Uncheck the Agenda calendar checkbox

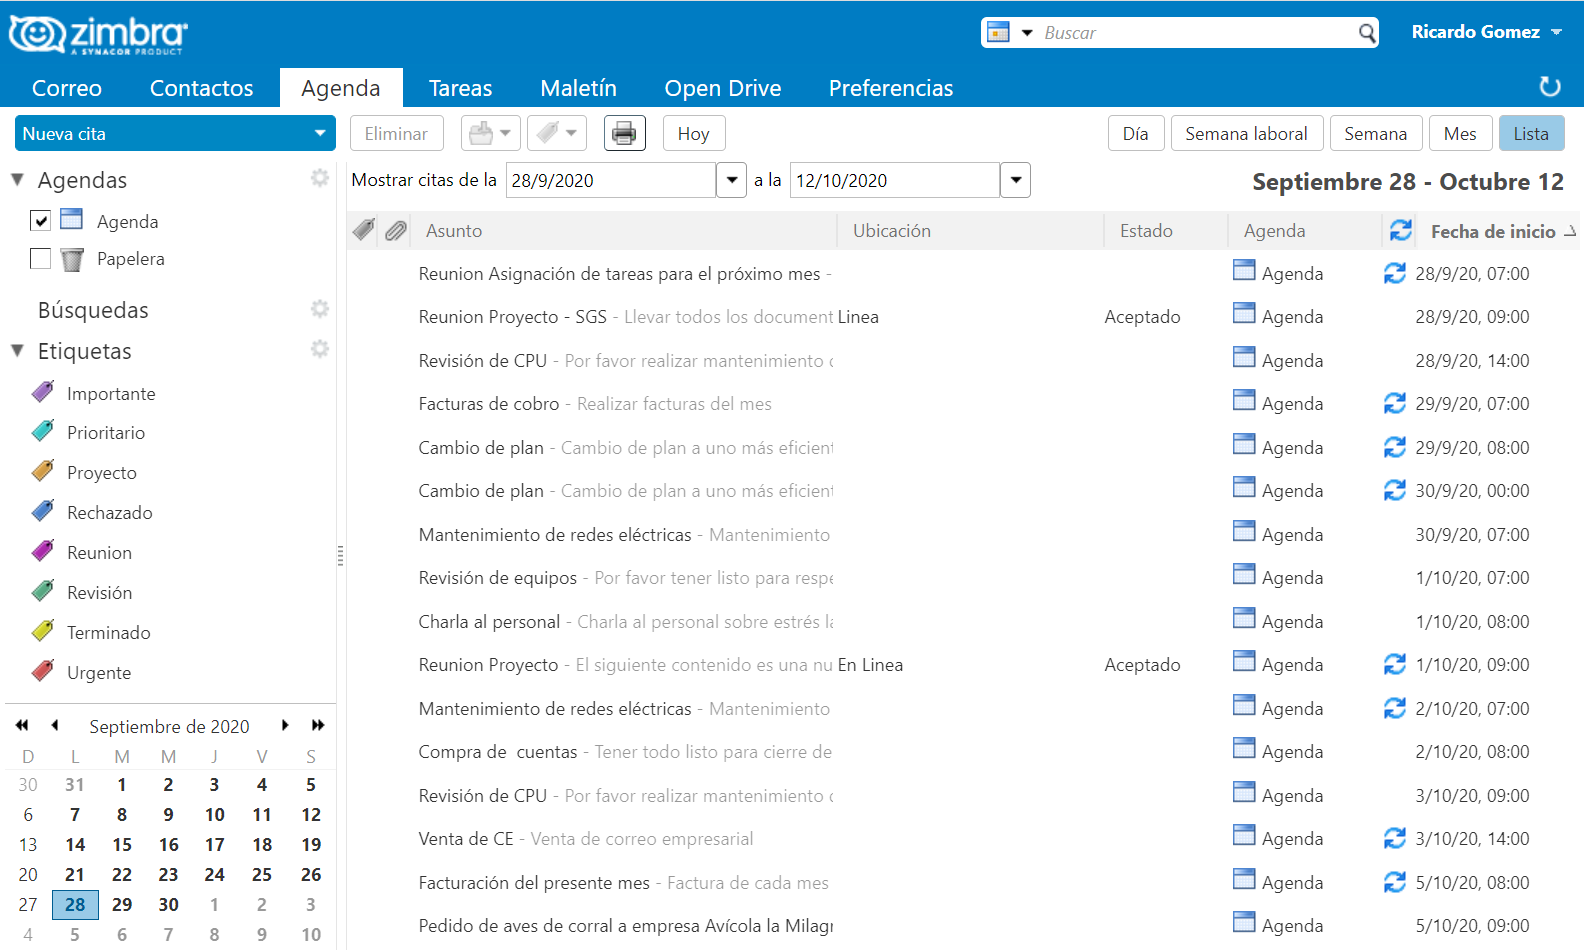pos(40,221)
